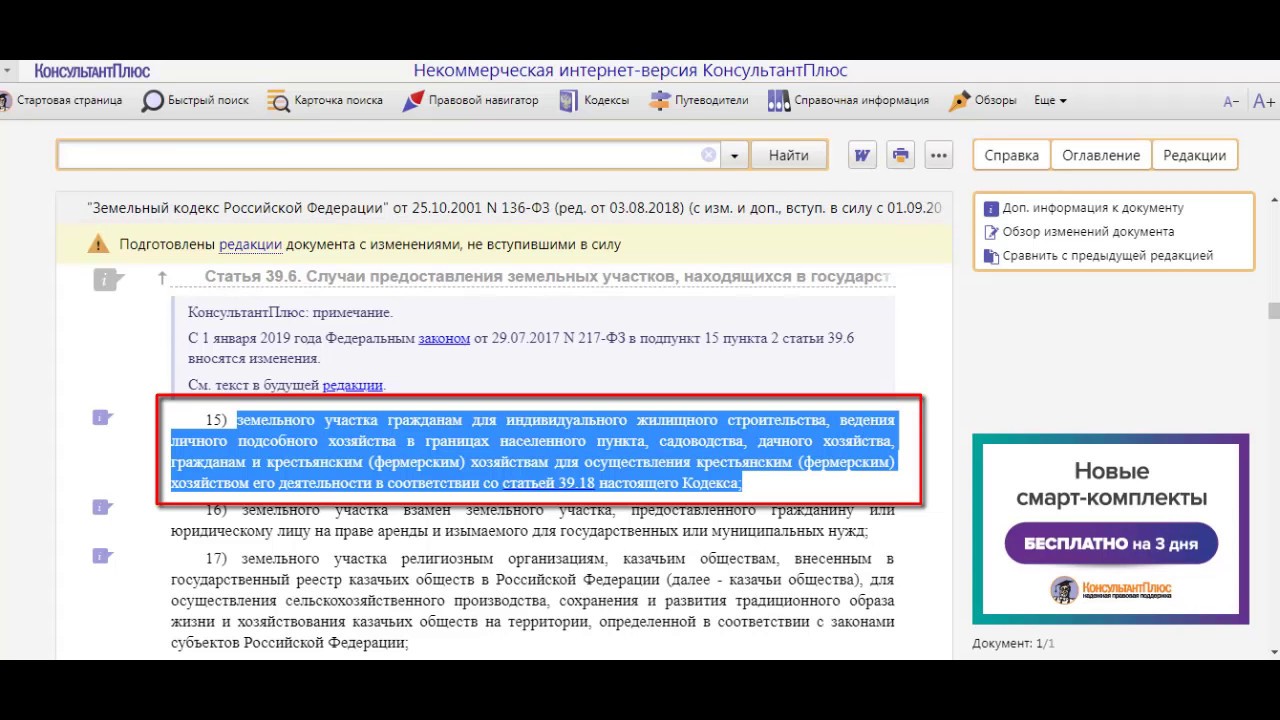Switch to the Оглавление tab
This screenshot has height=720, width=1280.
pos(1101,155)
